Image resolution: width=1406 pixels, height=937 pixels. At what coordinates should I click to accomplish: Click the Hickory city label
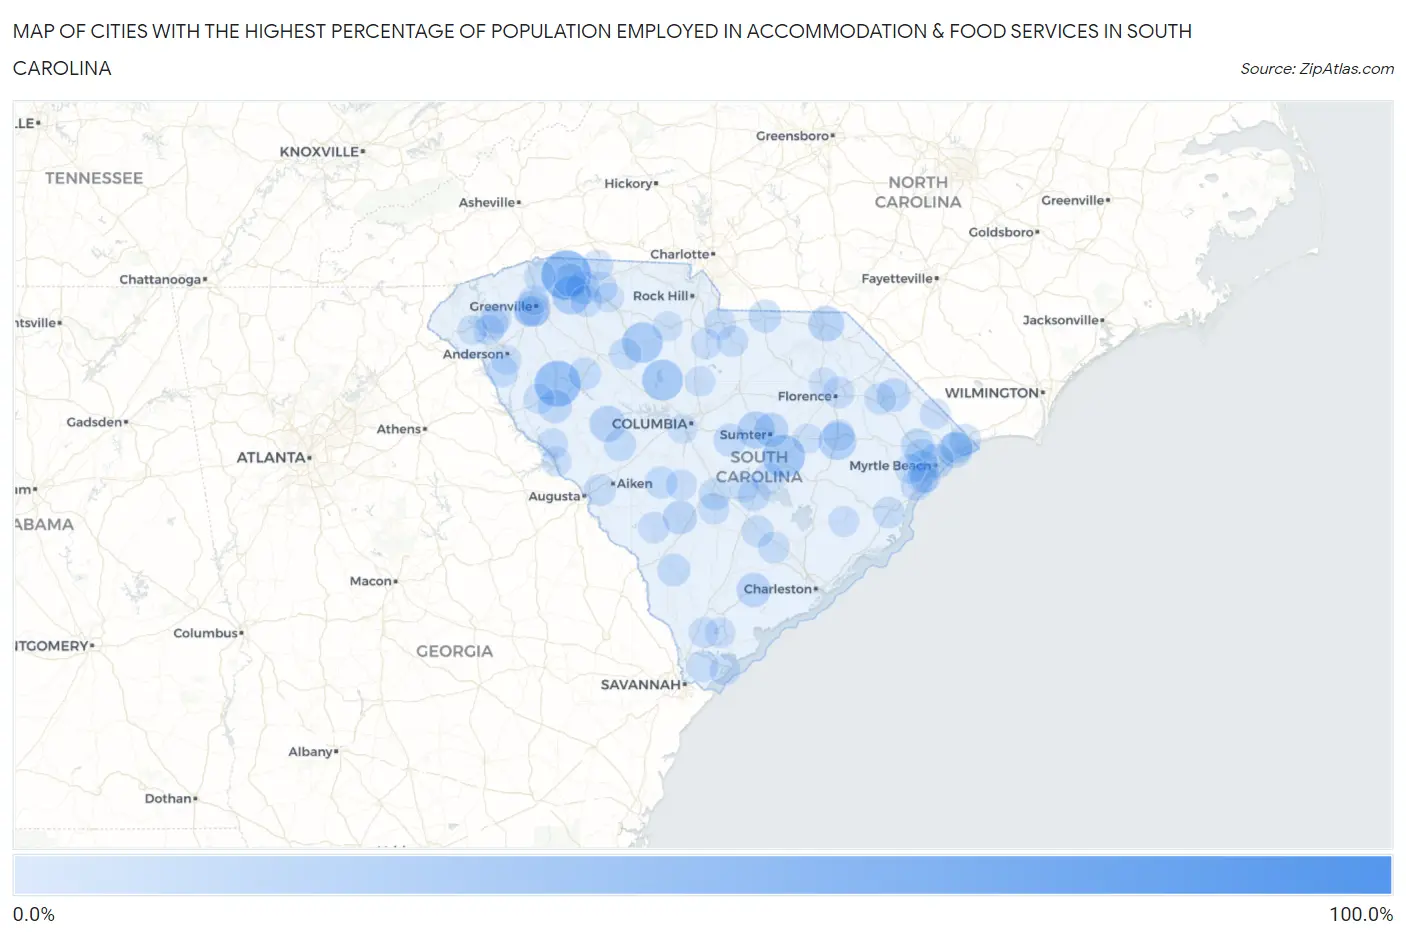click(631, 184)
